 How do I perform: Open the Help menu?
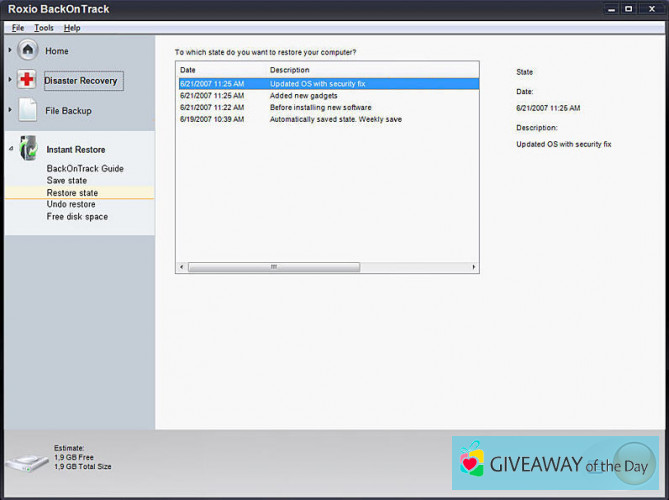click(x=72, y=28)
